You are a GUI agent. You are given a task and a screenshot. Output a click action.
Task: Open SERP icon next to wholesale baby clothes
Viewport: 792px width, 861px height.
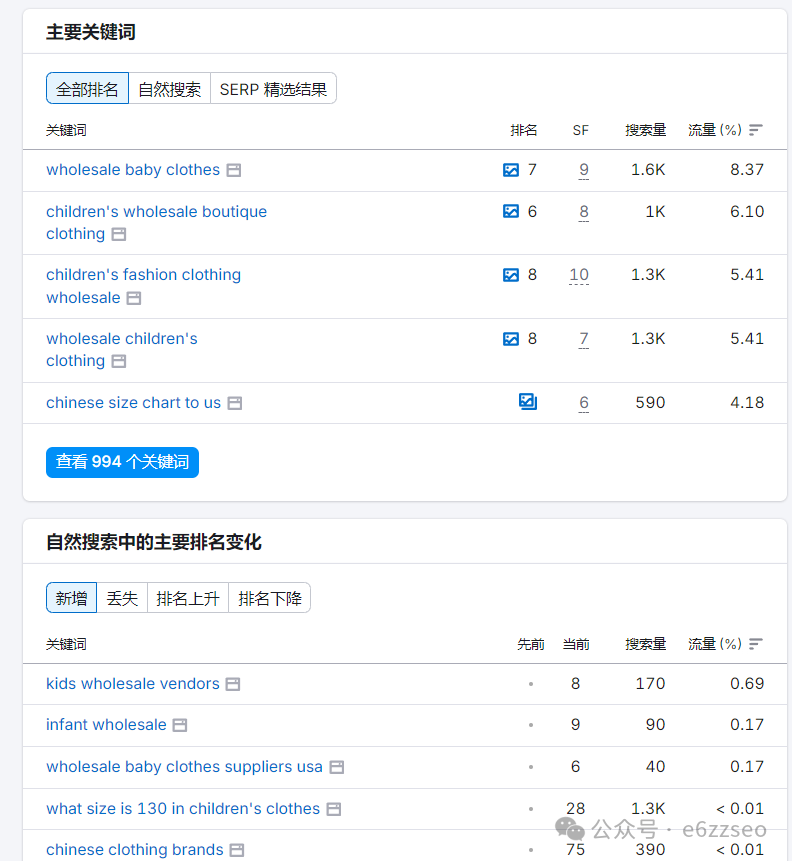[234, 170]
